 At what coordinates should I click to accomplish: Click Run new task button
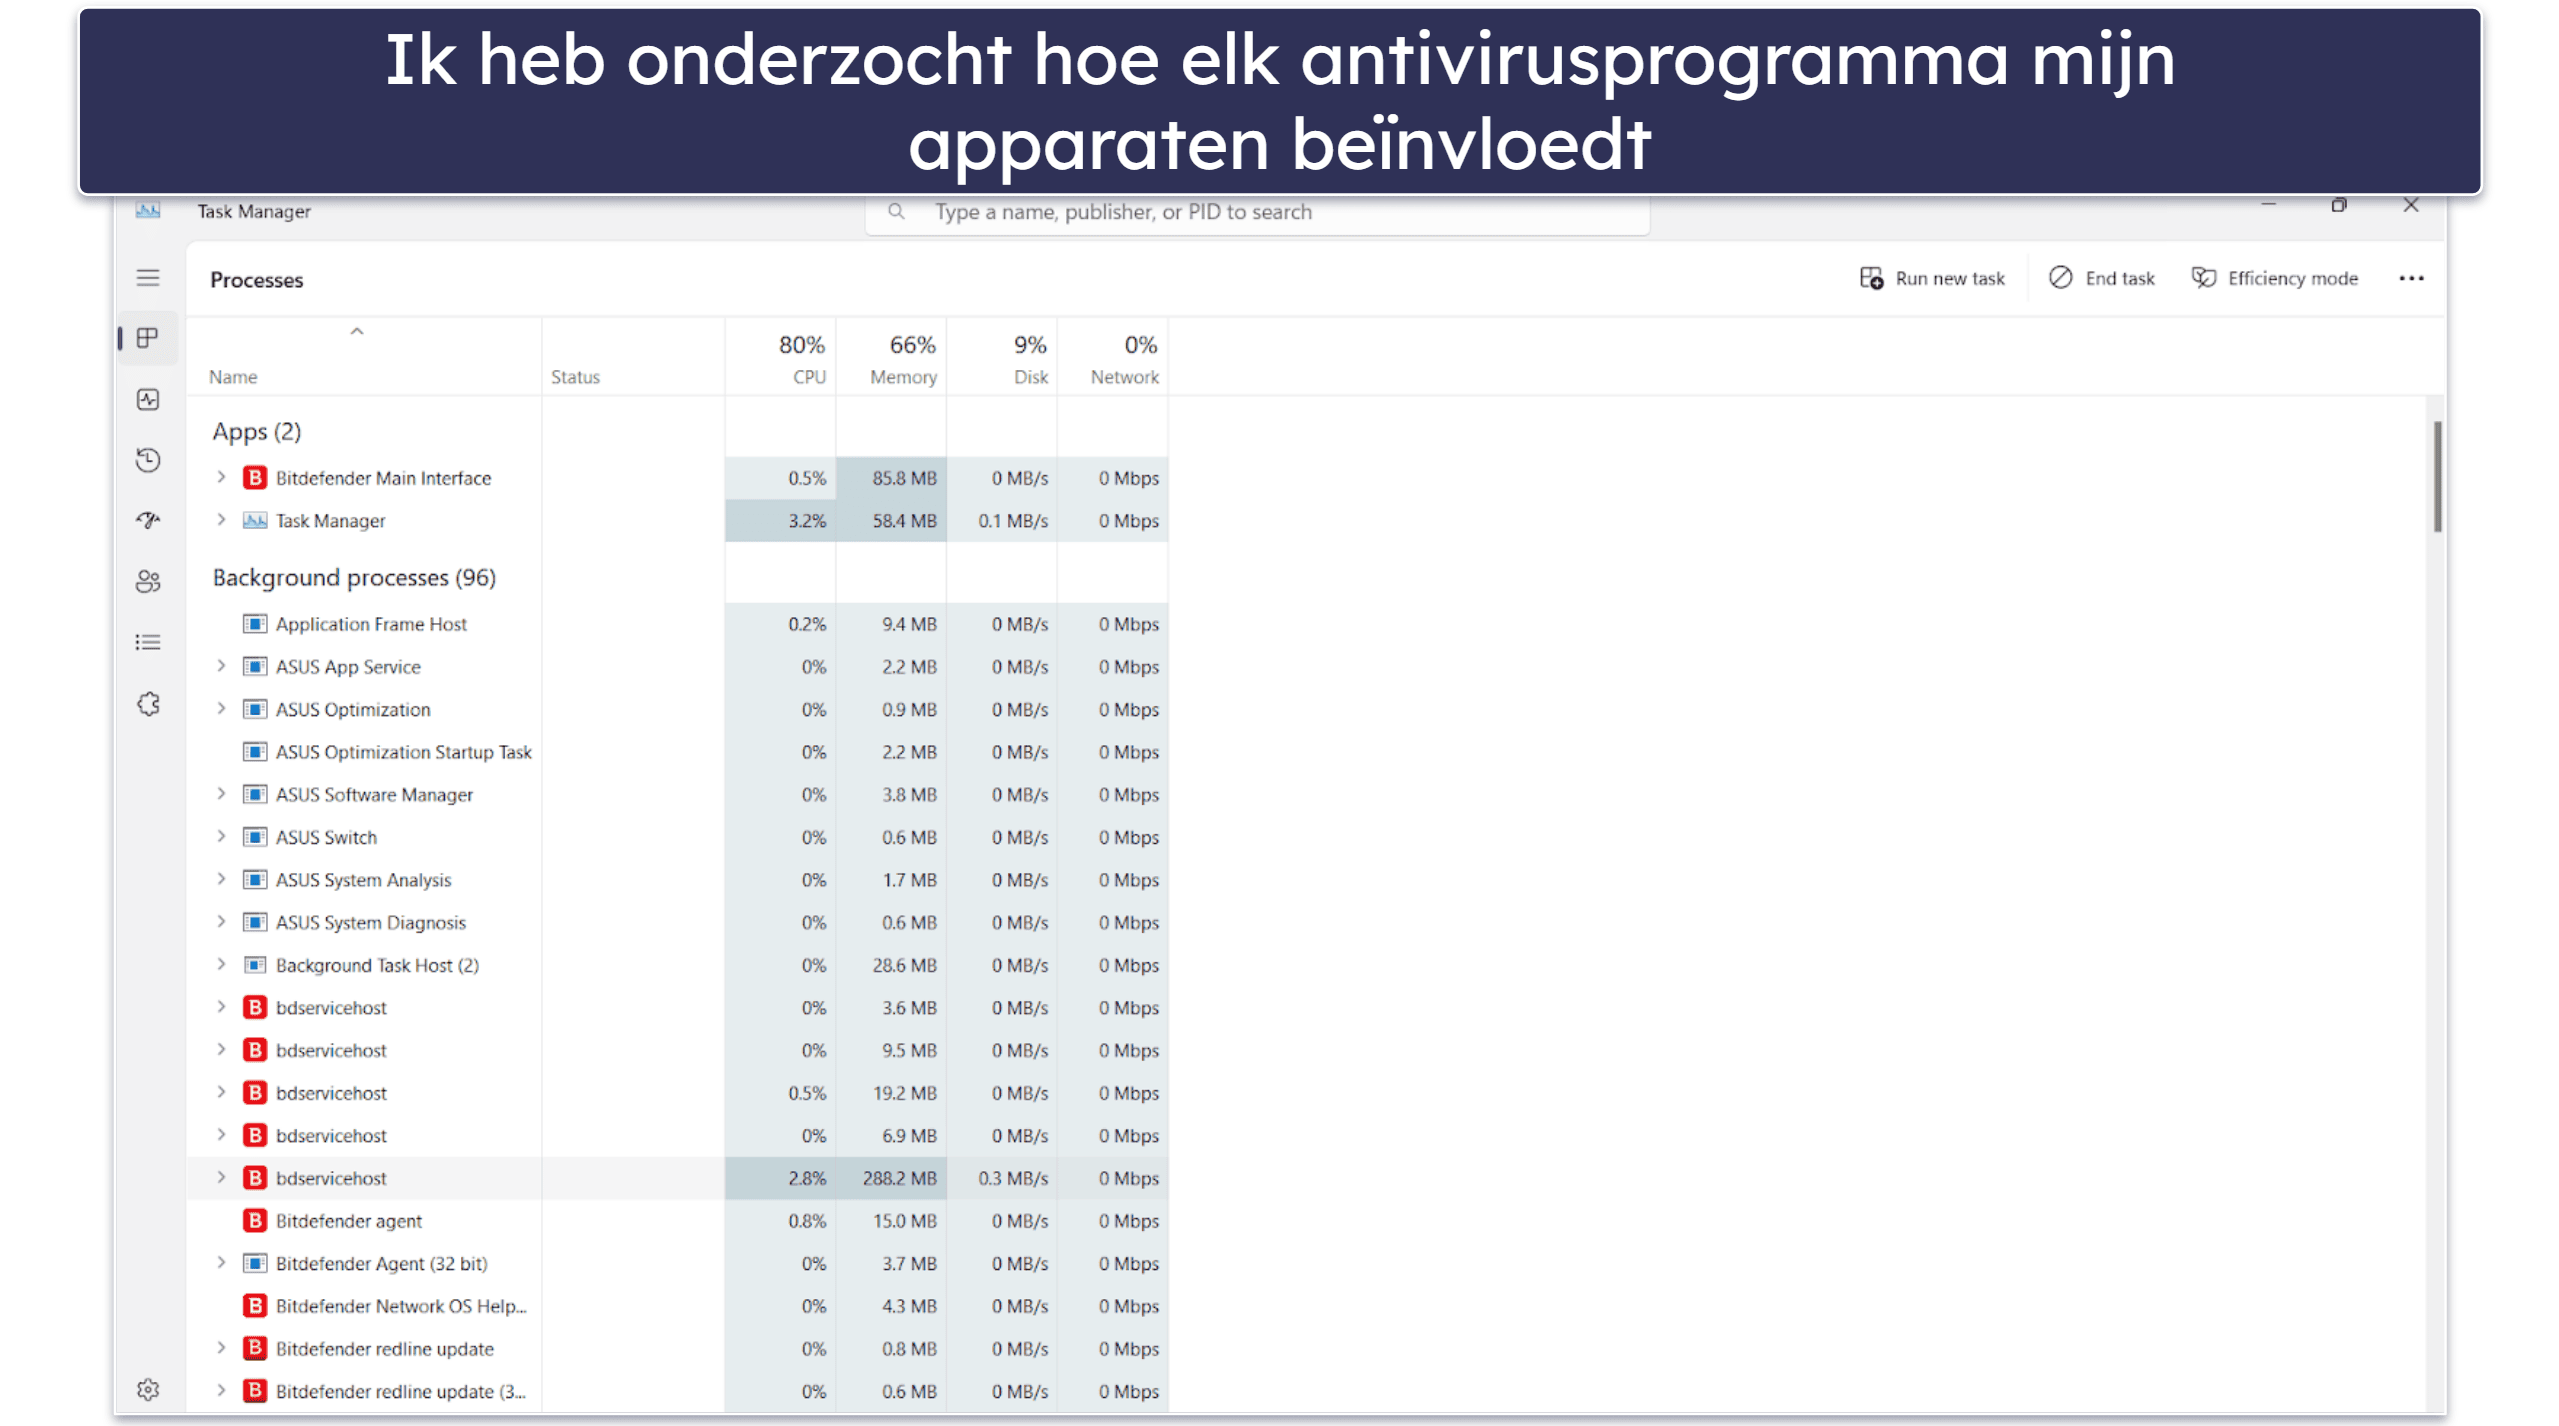click(x=1932, y=278)
